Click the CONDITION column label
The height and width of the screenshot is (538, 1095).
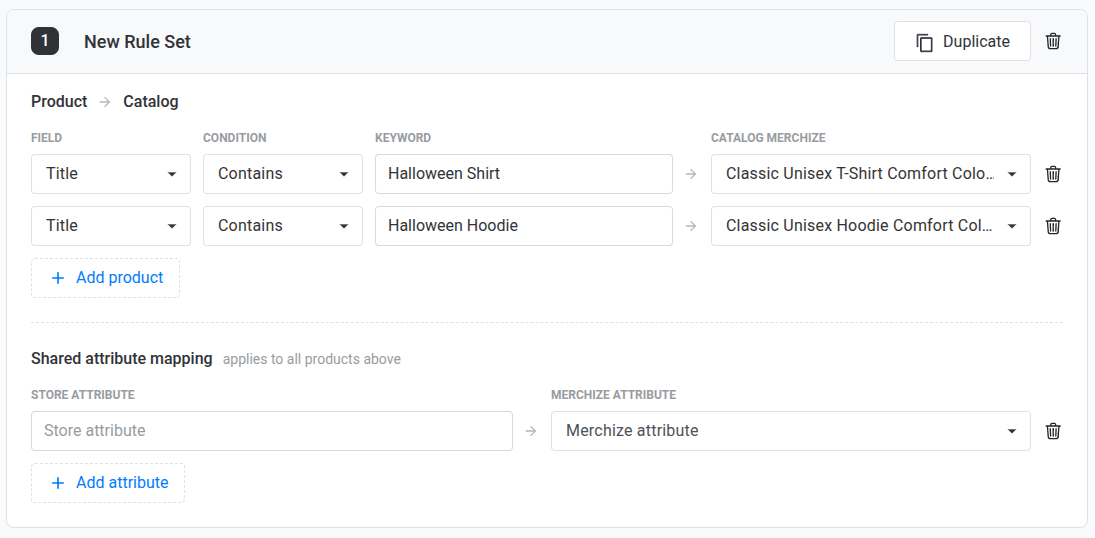point(235,138)
